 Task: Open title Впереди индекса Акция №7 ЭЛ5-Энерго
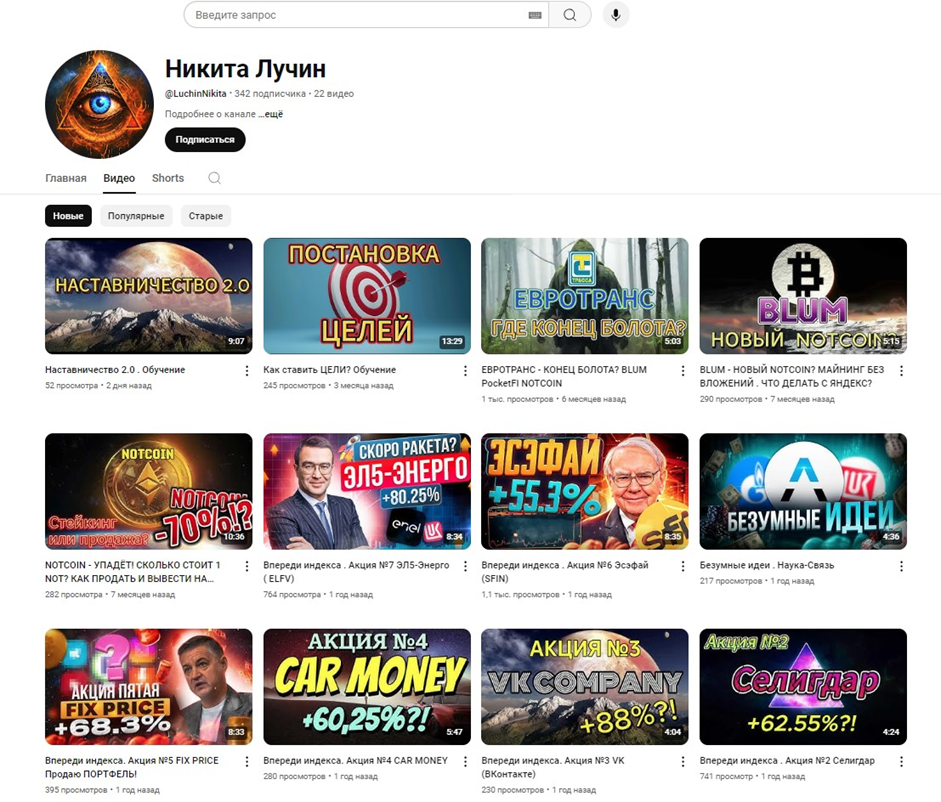pos(356,571)
